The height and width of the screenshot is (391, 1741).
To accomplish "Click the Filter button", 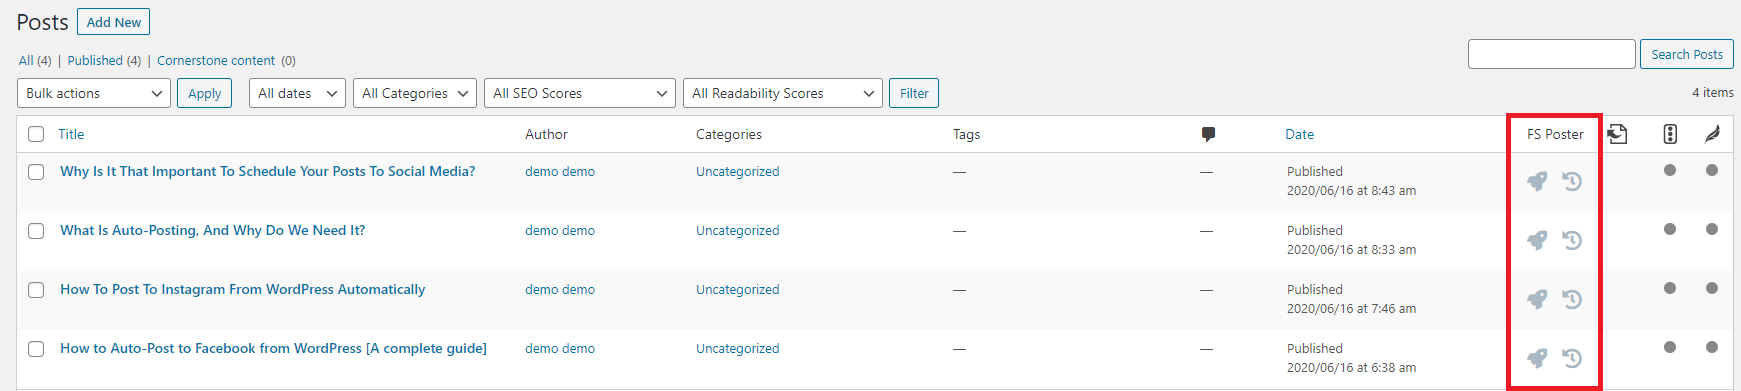I will click(x=914, y=93).
